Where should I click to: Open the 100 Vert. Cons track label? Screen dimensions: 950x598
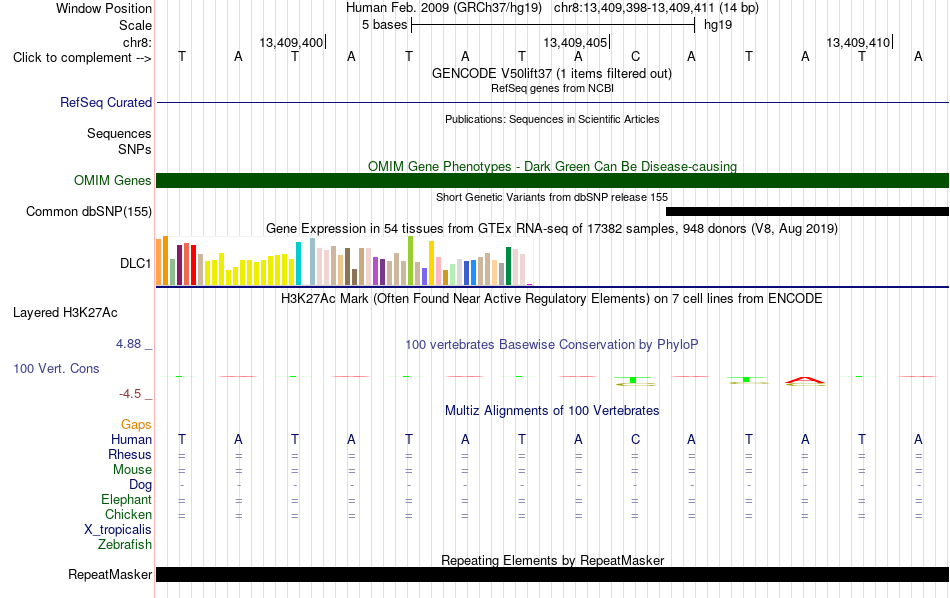(x=56, y=368)
